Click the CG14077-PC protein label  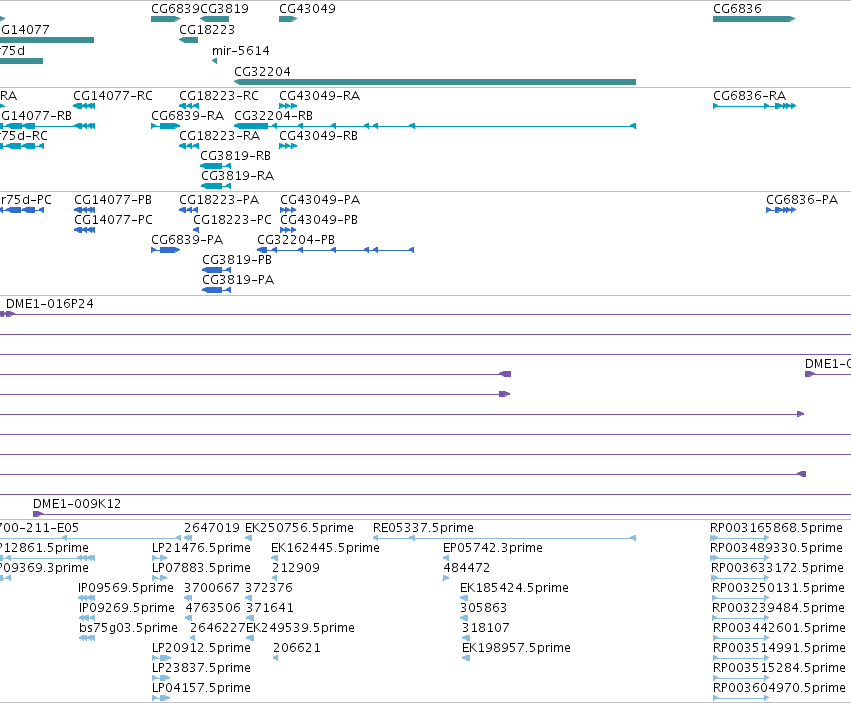[113, 220]
